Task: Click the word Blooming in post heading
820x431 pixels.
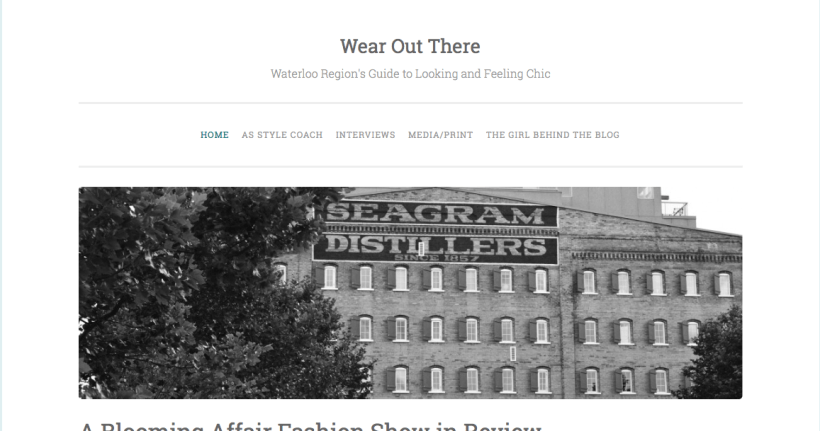Action: 151,426
